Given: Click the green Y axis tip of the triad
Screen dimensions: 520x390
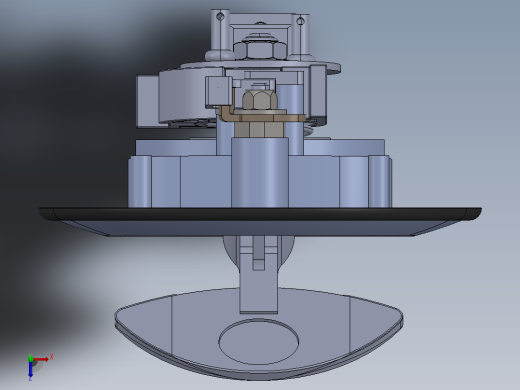Looking at the screenshot, I should pos(30,358).
